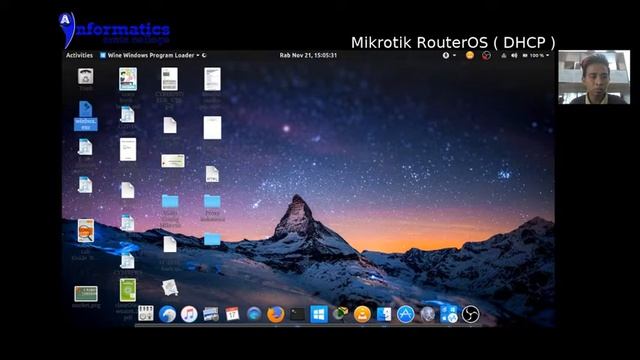
Task: Open the package box dock icon
Action: 340,313
